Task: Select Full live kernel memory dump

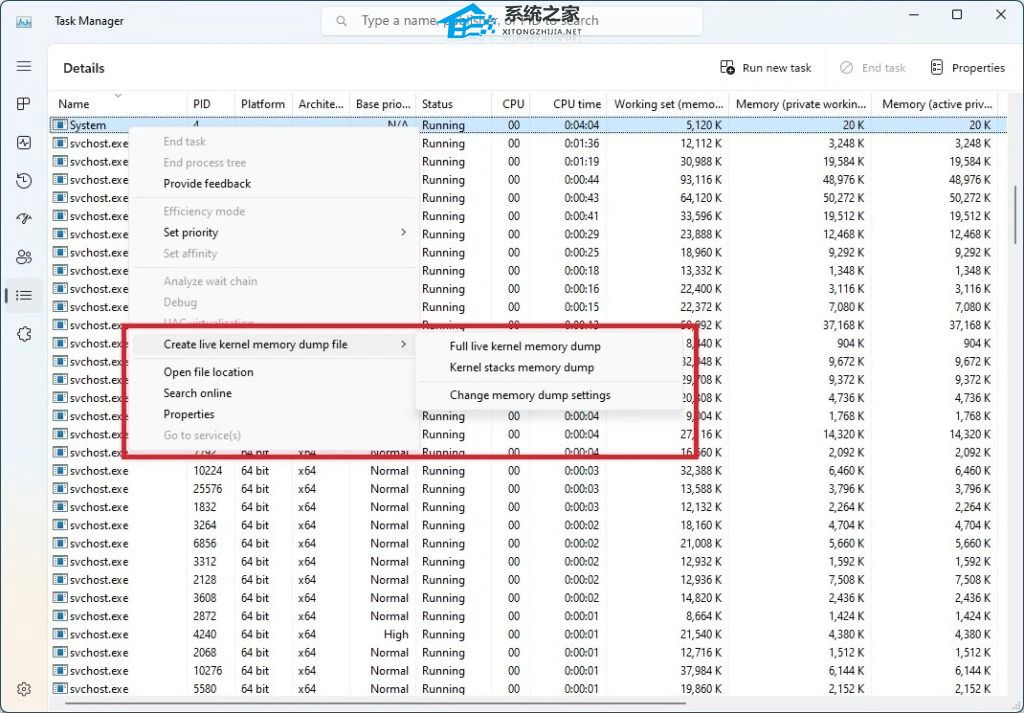Action: pyautogui.click(x=525, y=346)
